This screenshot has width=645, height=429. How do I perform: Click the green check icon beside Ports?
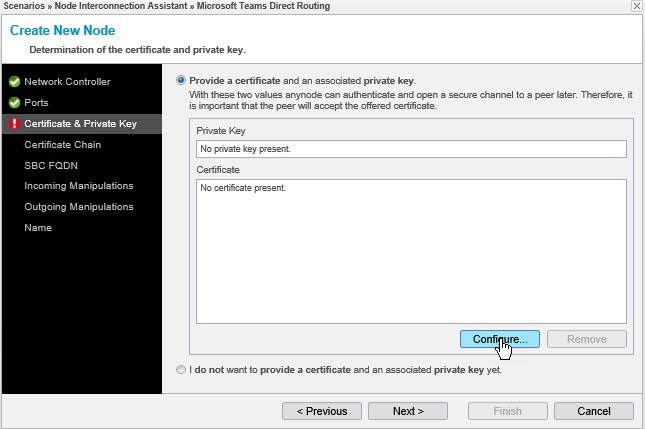[14, 102]
